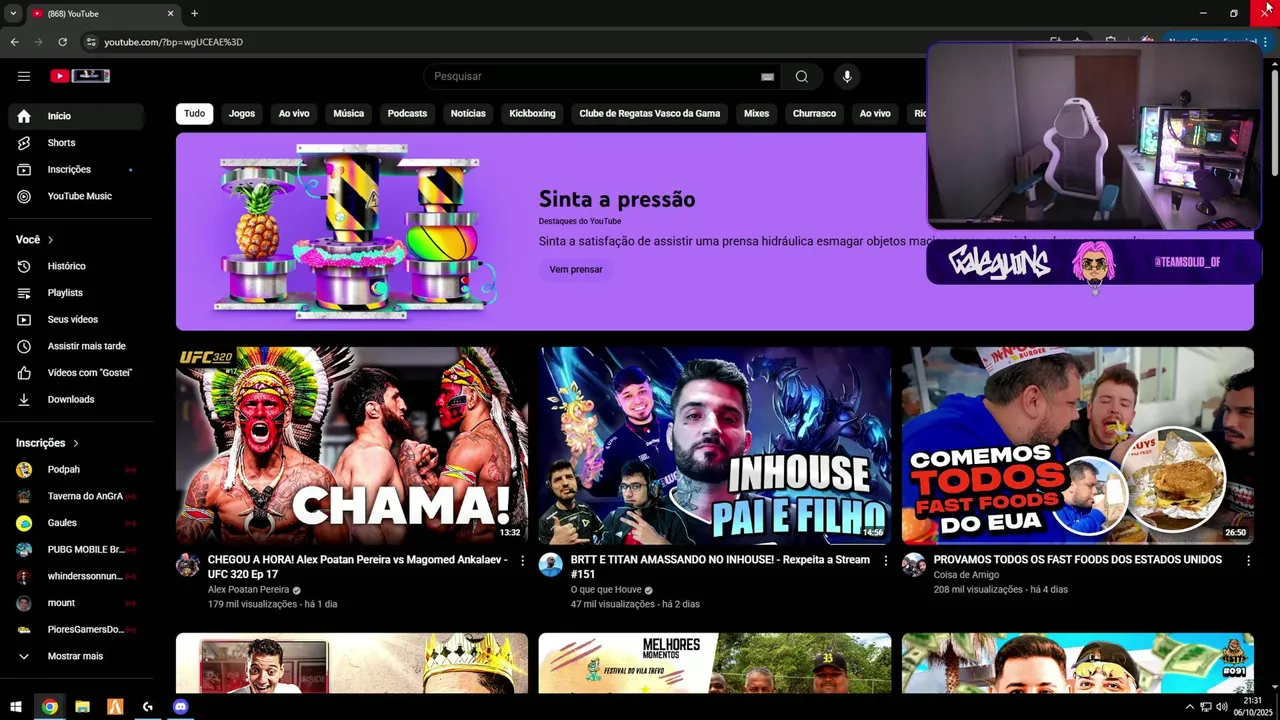Expand Mostrar mais subscriptions
The width and height of the screenshot is (1280, 720).
click(x=76, y=656)
